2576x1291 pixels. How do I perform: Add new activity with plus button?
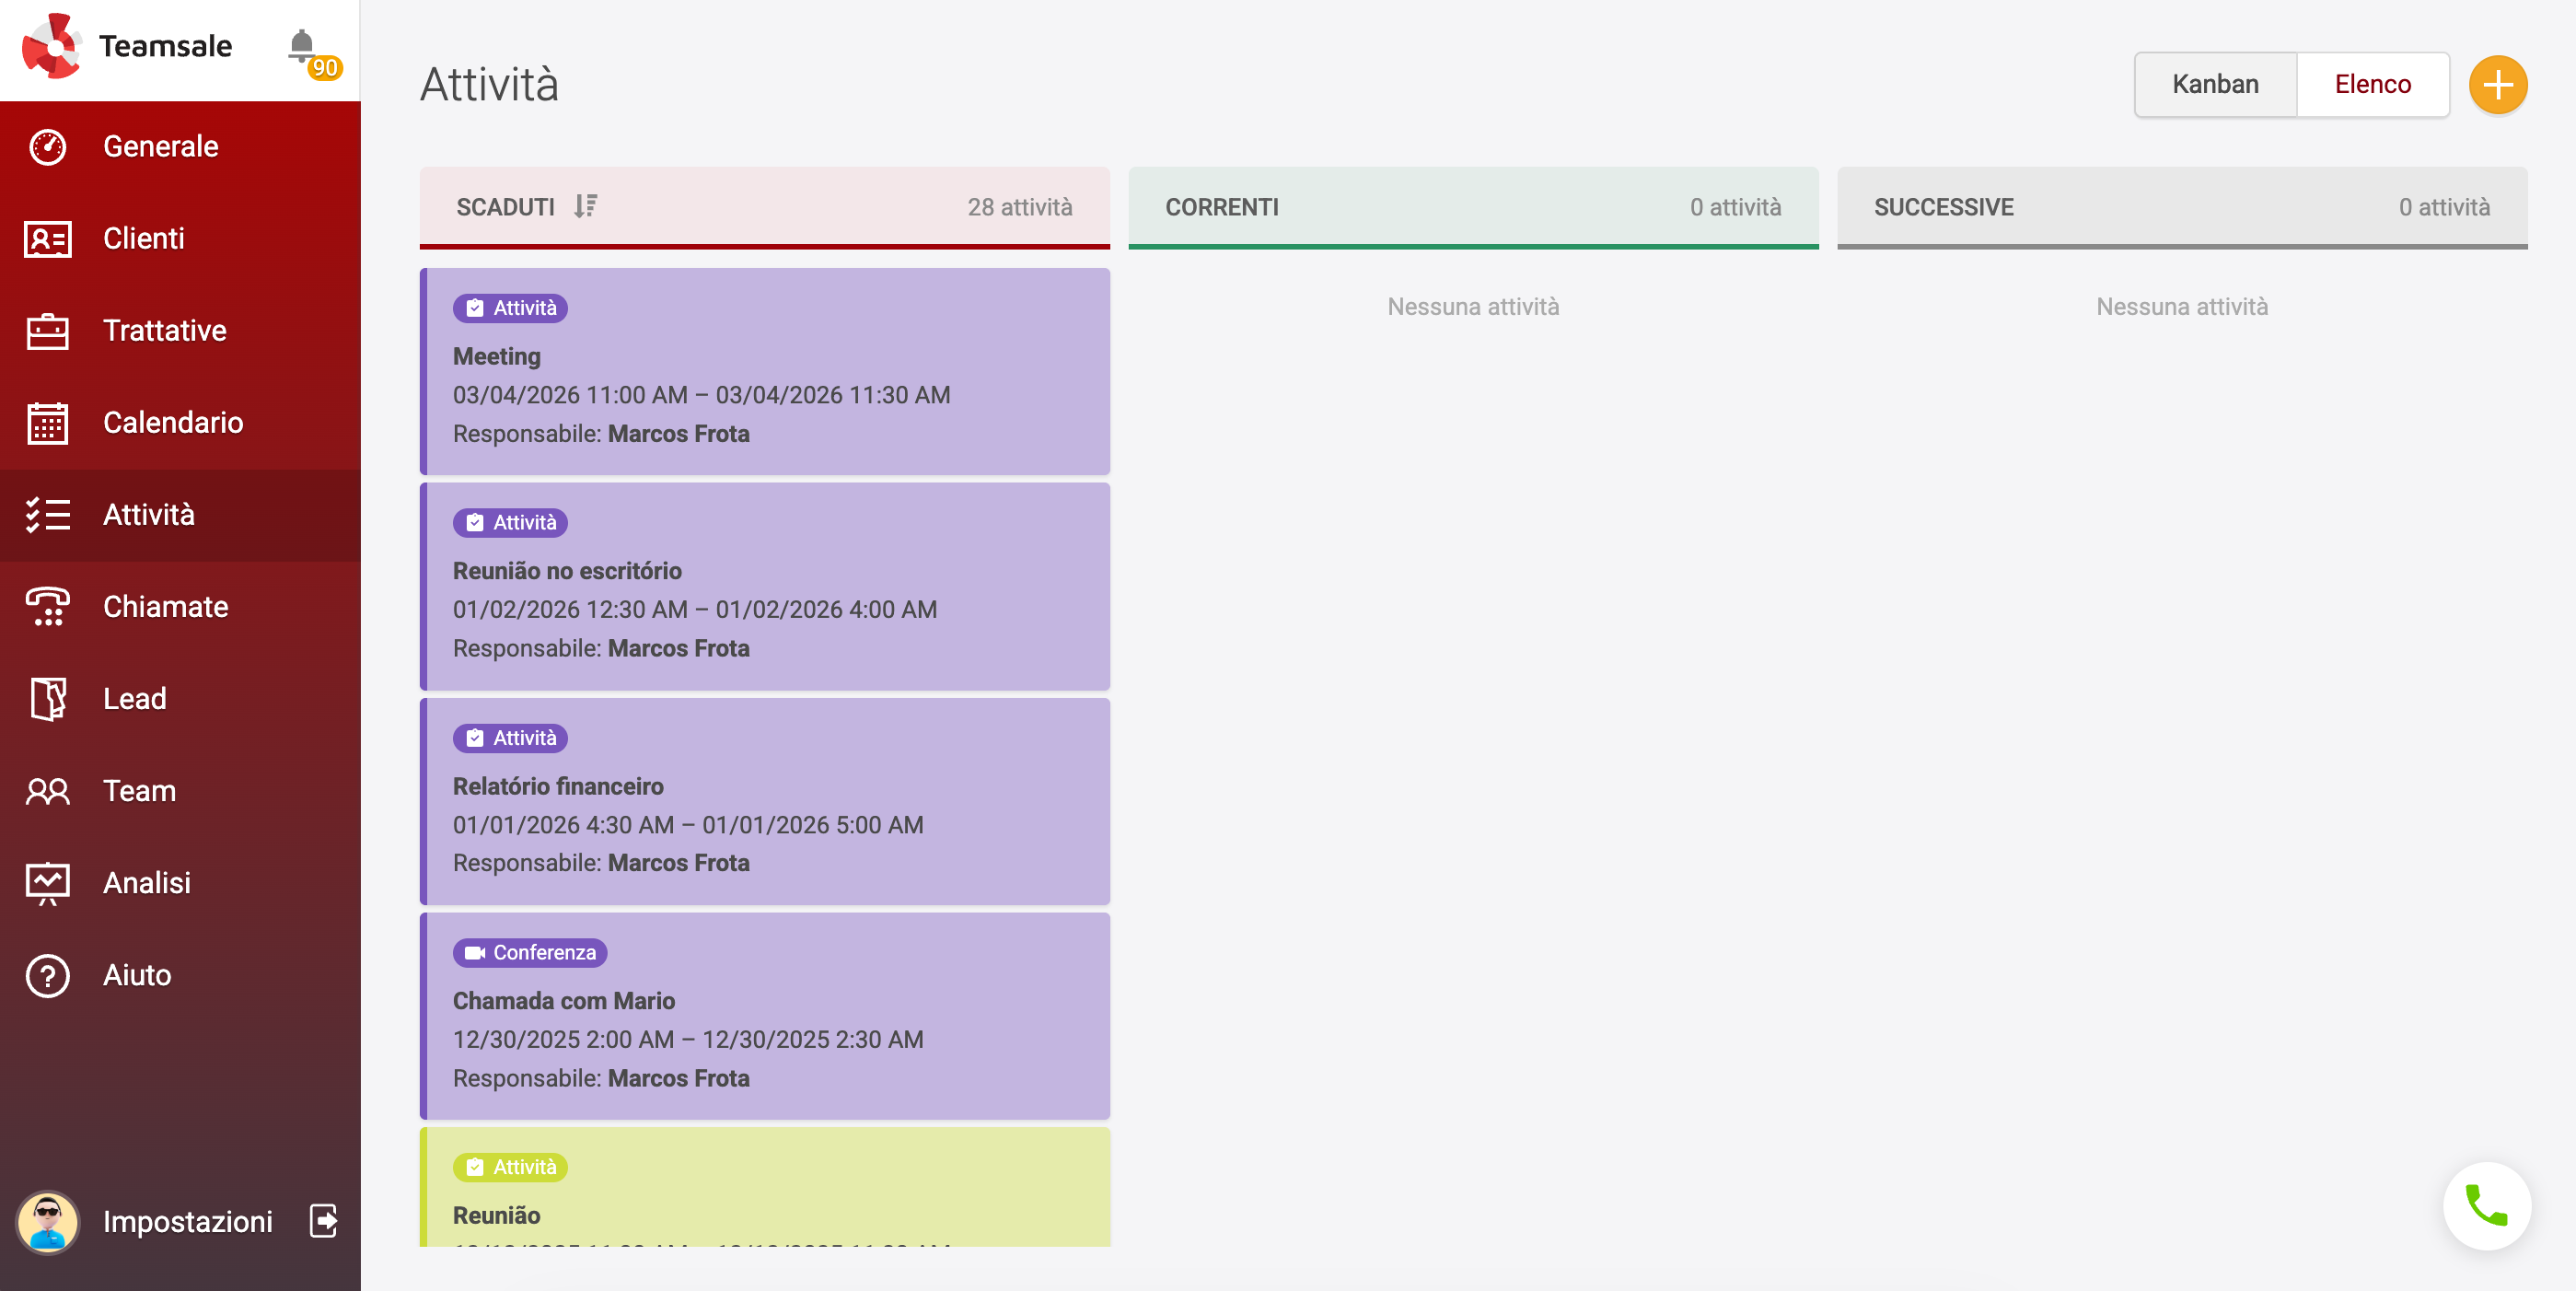[2497, 84]
